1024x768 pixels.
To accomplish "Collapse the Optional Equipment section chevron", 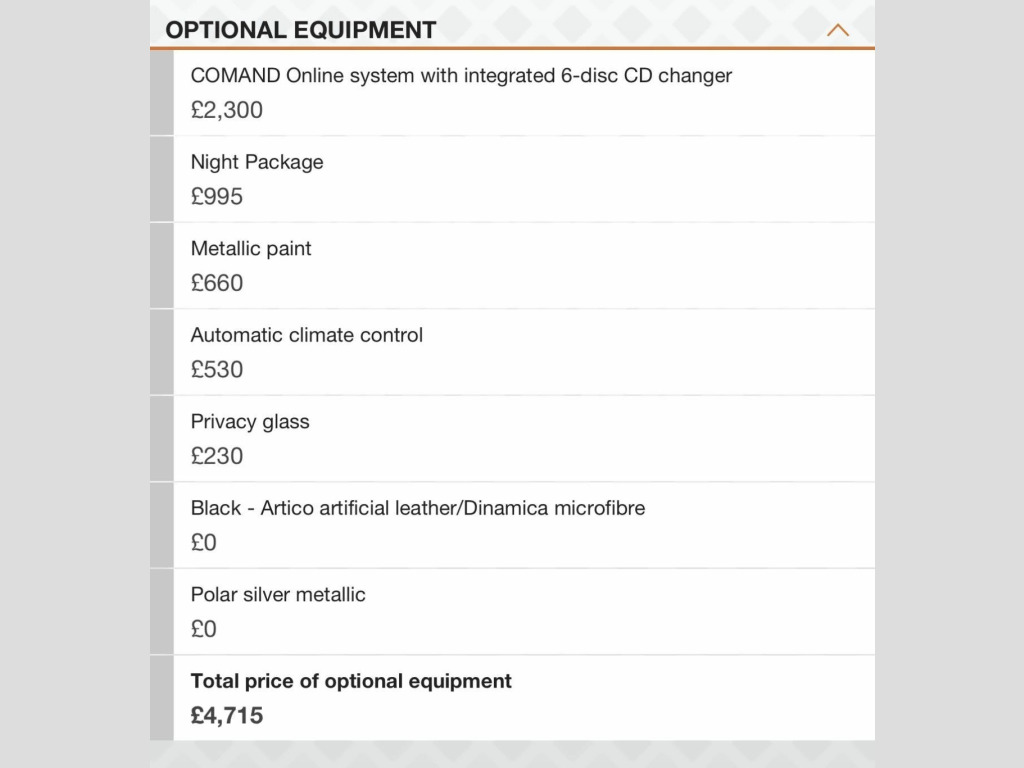I will [838, 30].
